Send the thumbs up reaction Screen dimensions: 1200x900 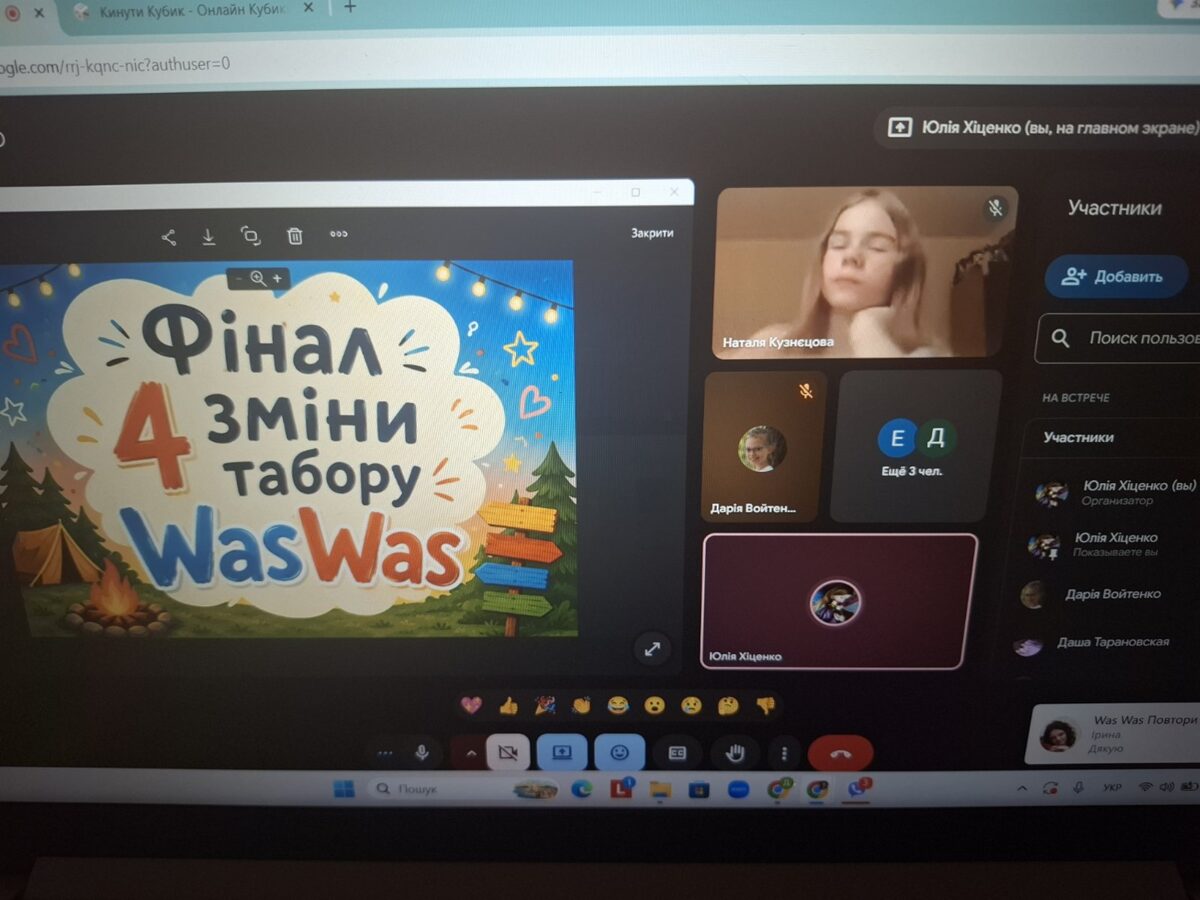click(508, 705)
